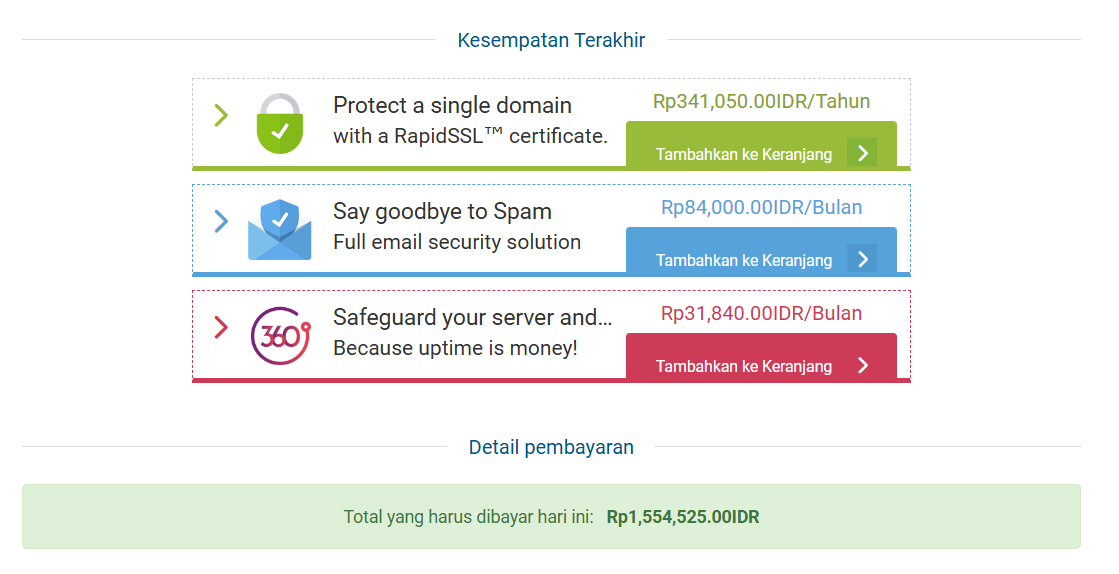Image resolution: width=1119 pixels, height=574 pixels.
Task: Click the blue email shield spam icon
Action: click(x=280, y=229)
